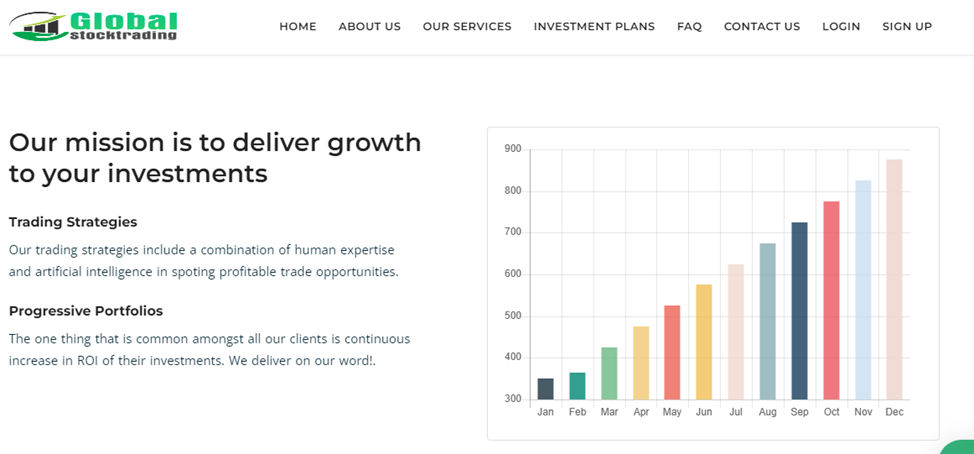Click the Global Stocktrading logo
This screenshot has height=454, width=974.
(96, 26)
